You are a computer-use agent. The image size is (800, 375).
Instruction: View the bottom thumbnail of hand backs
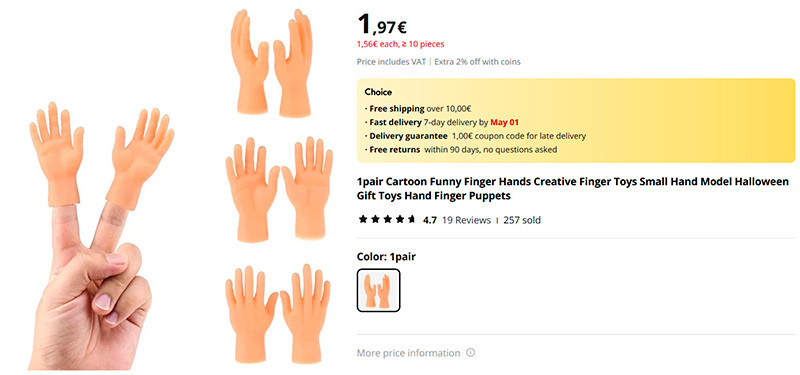click(278, 313)
